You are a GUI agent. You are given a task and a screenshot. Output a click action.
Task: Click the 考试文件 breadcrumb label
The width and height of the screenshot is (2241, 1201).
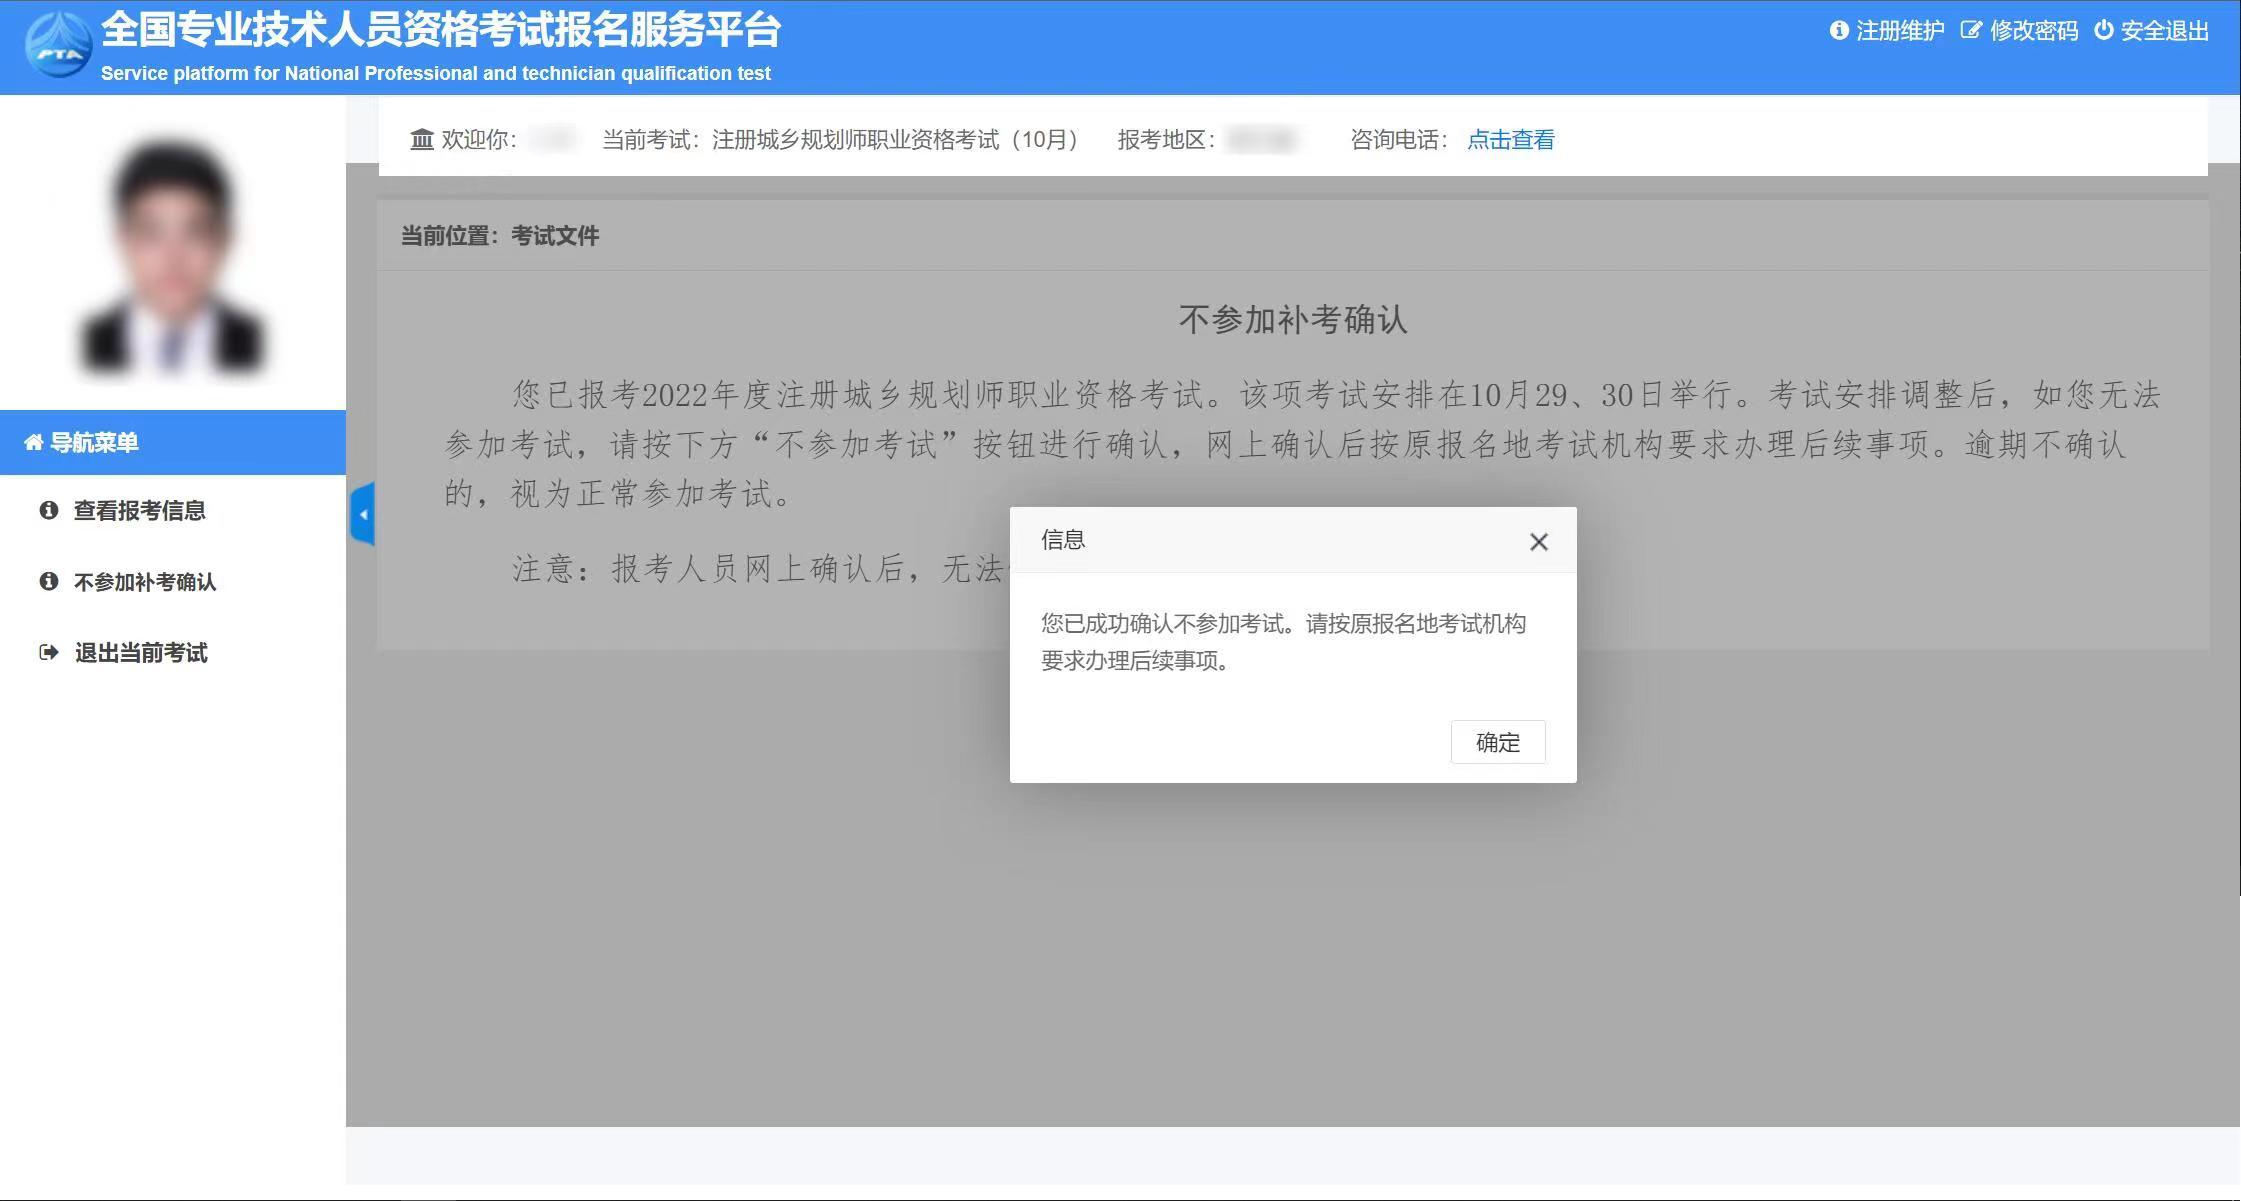coord(556,236)
